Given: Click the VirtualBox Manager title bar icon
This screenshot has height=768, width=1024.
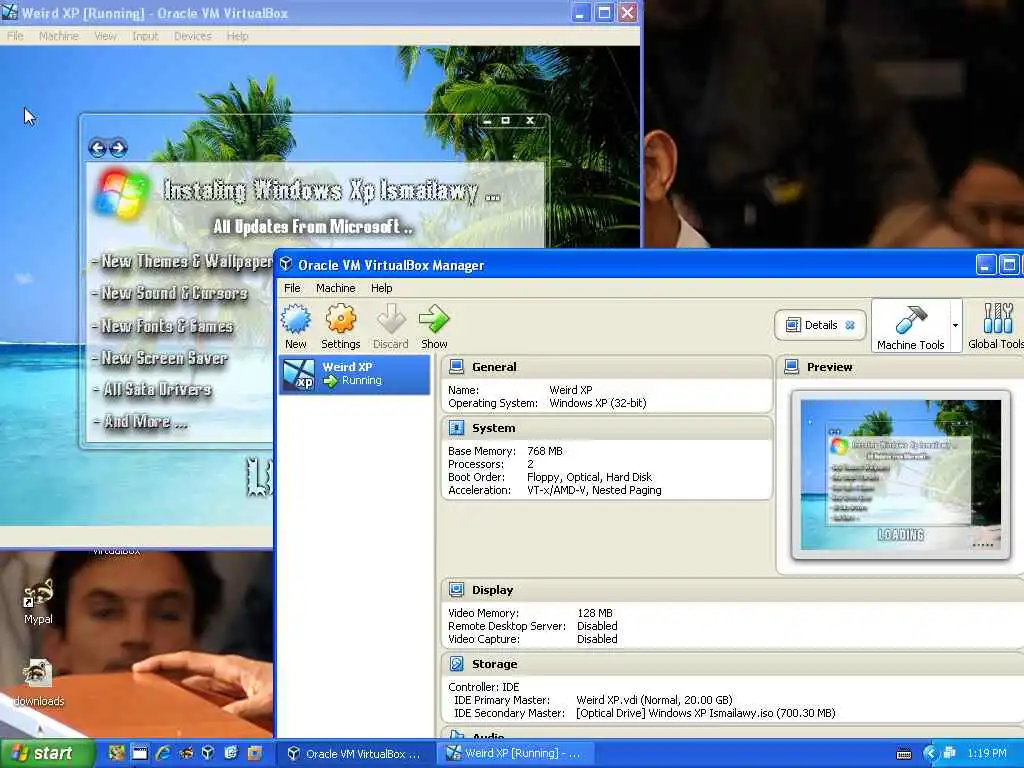Looking at the screenshot, I should coord(286,264).
